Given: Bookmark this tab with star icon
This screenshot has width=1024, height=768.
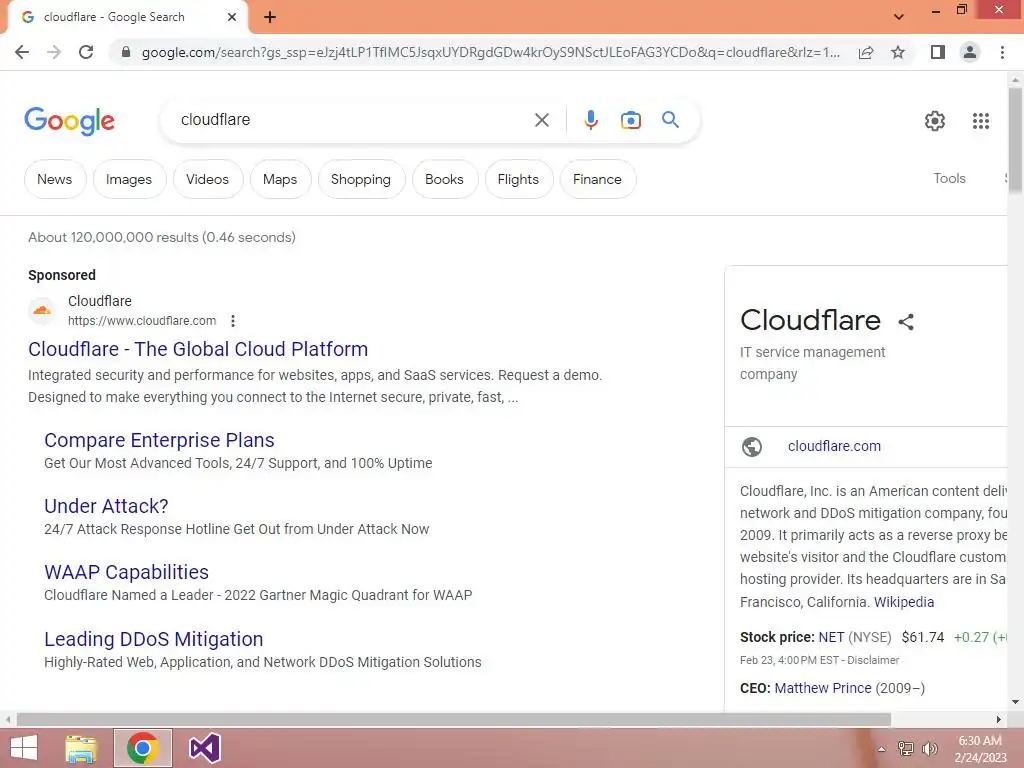Looking at the screenshot, I should point(898,52).
